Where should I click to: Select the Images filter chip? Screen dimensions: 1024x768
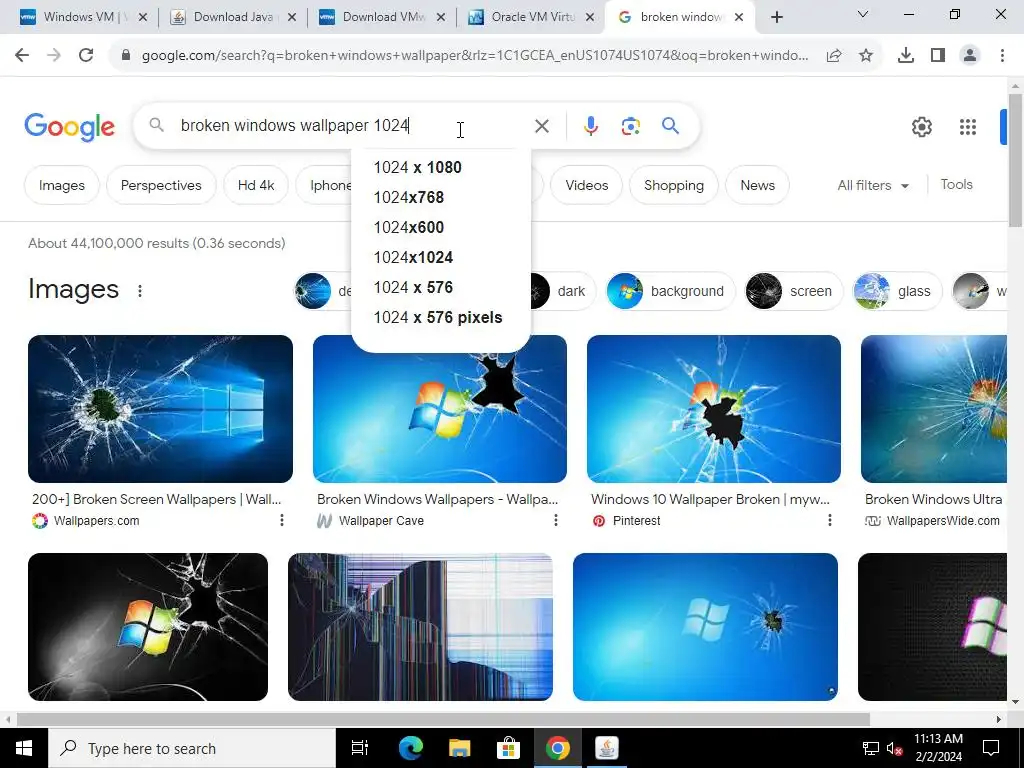(x=61, y=185)
